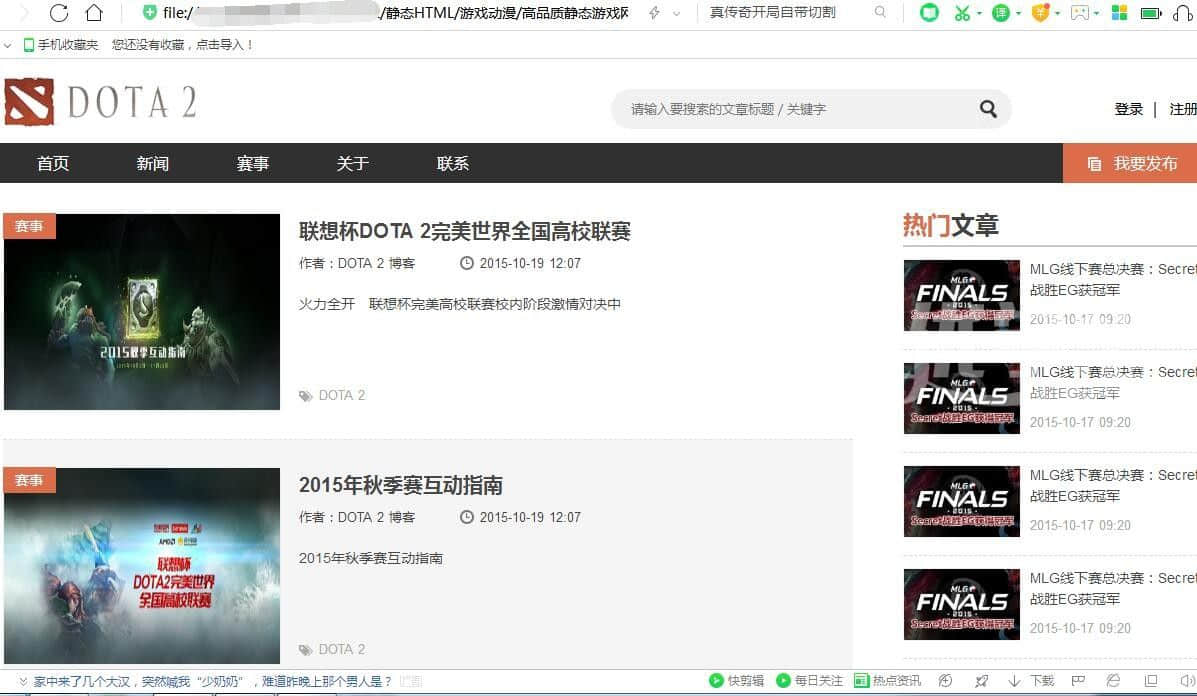Image resolution: width=1197 pixels, height=696 pixels.
Task: Click the 我要发布 publish button
Action: point(1130,163)
